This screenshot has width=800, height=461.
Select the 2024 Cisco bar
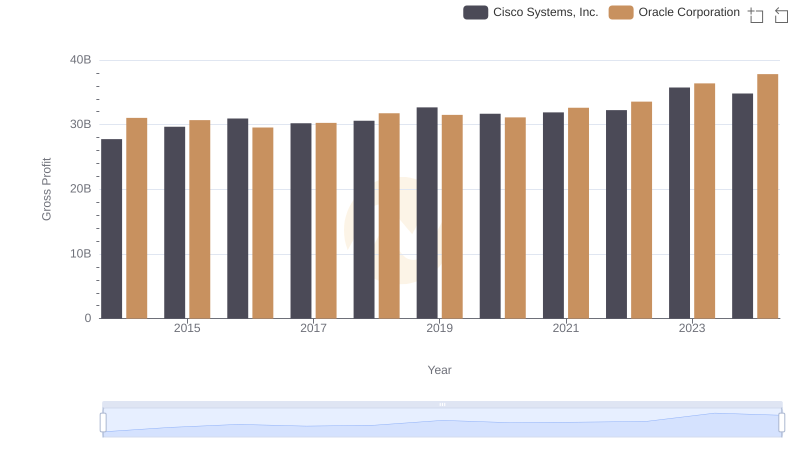[x=742, y=206]
